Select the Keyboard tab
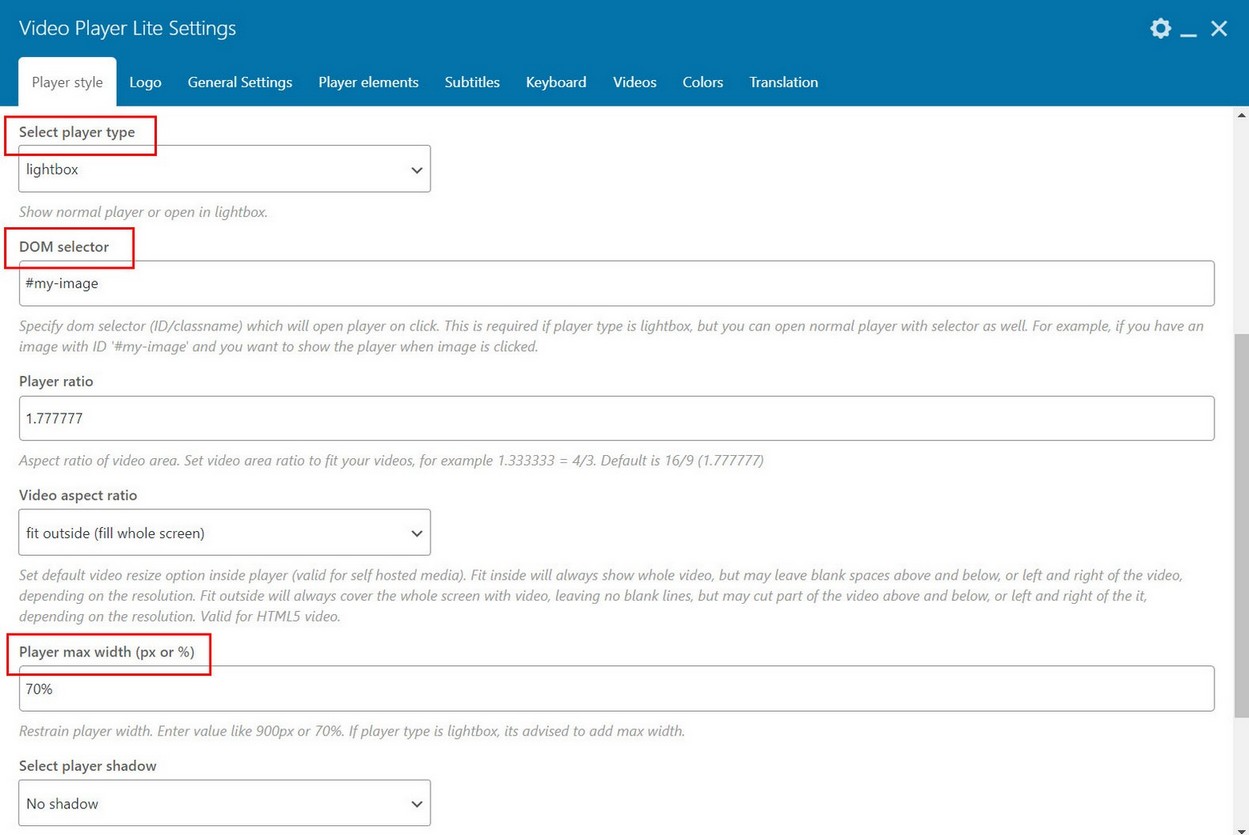The height and width of the screenshot is (835, 1249). click(556, 82)
